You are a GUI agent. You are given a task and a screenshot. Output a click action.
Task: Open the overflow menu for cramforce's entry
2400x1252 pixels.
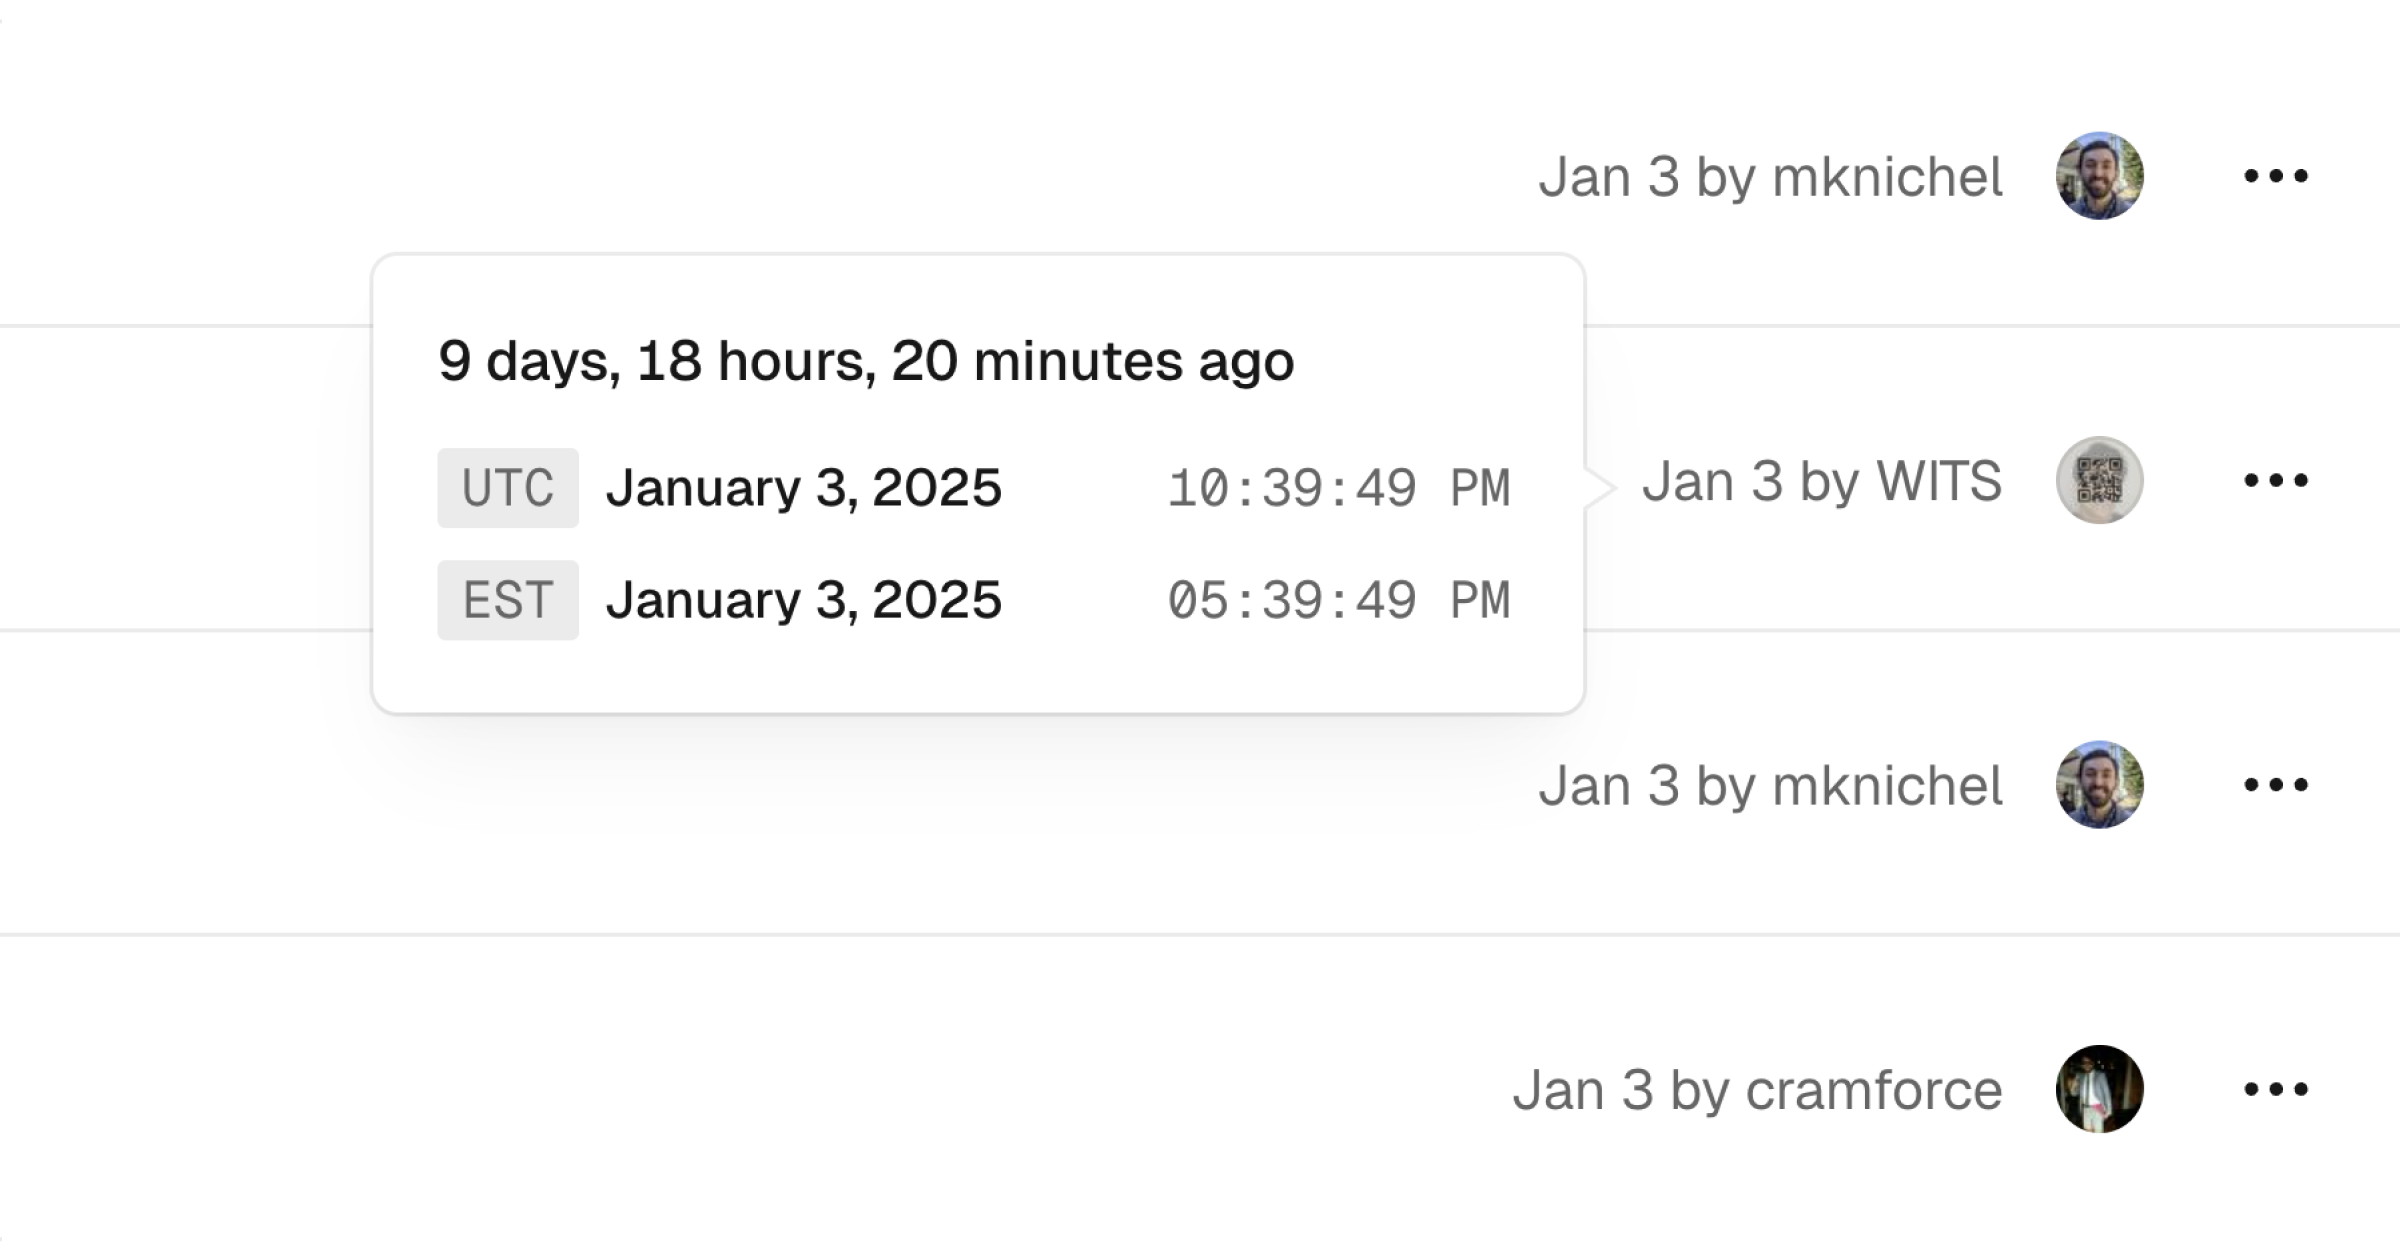[x=2277, y=1089]
